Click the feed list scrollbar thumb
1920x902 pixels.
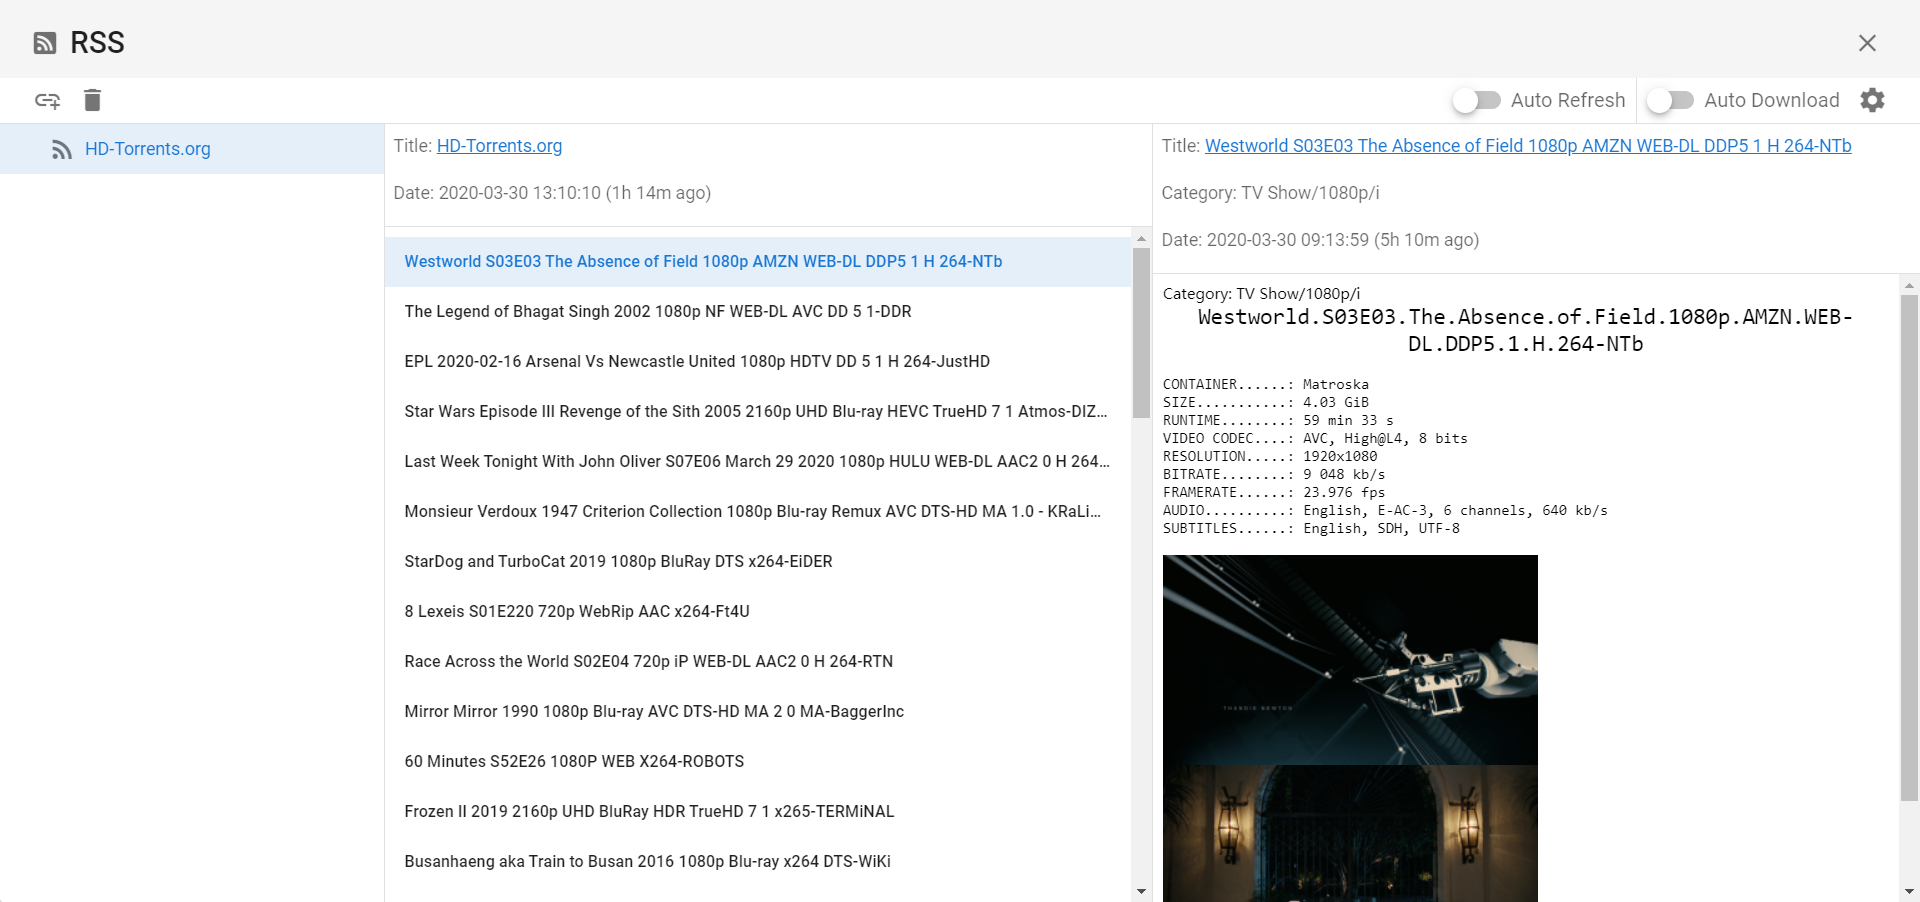1141,333
